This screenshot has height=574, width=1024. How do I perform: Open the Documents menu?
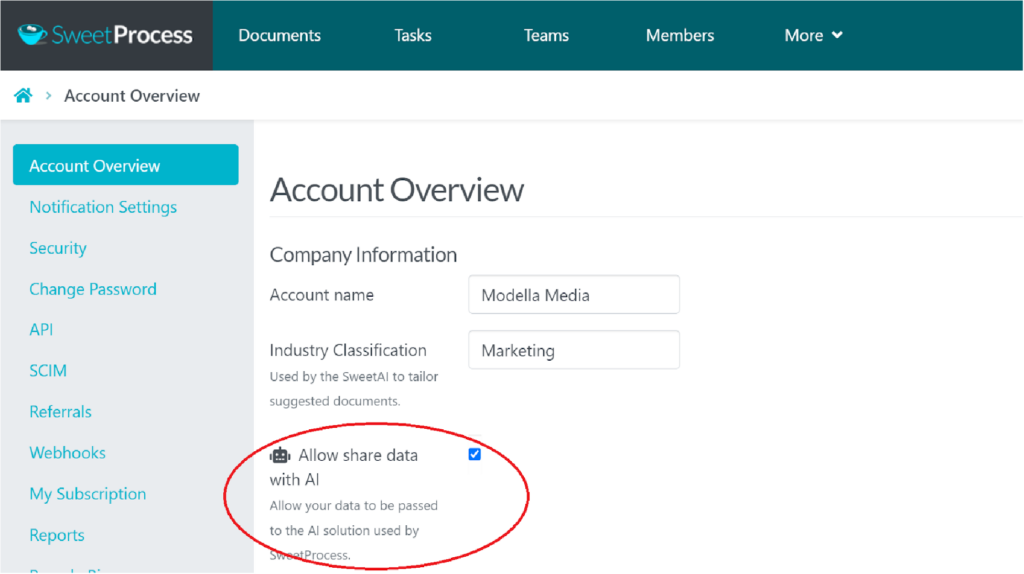click(279, 35)
